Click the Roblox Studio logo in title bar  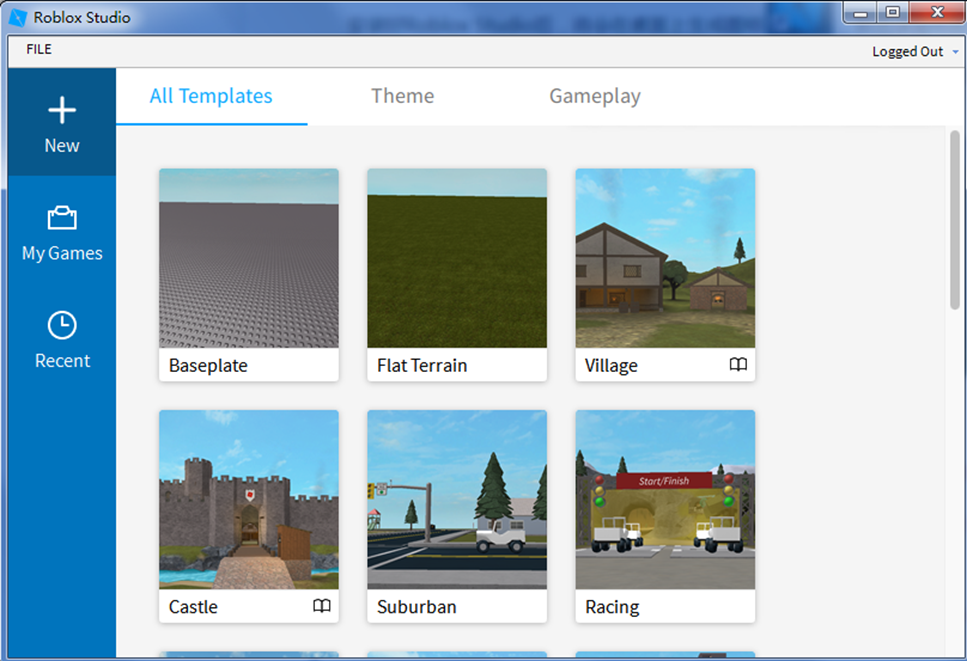(18, 17)
